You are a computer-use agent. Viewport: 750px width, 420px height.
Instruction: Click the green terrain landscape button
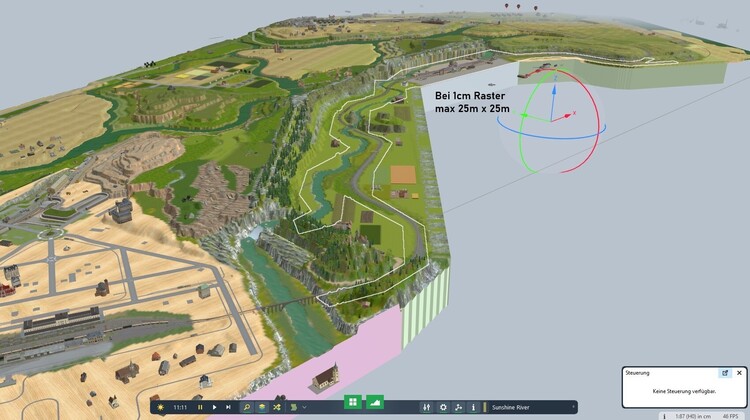coord(375,402)
